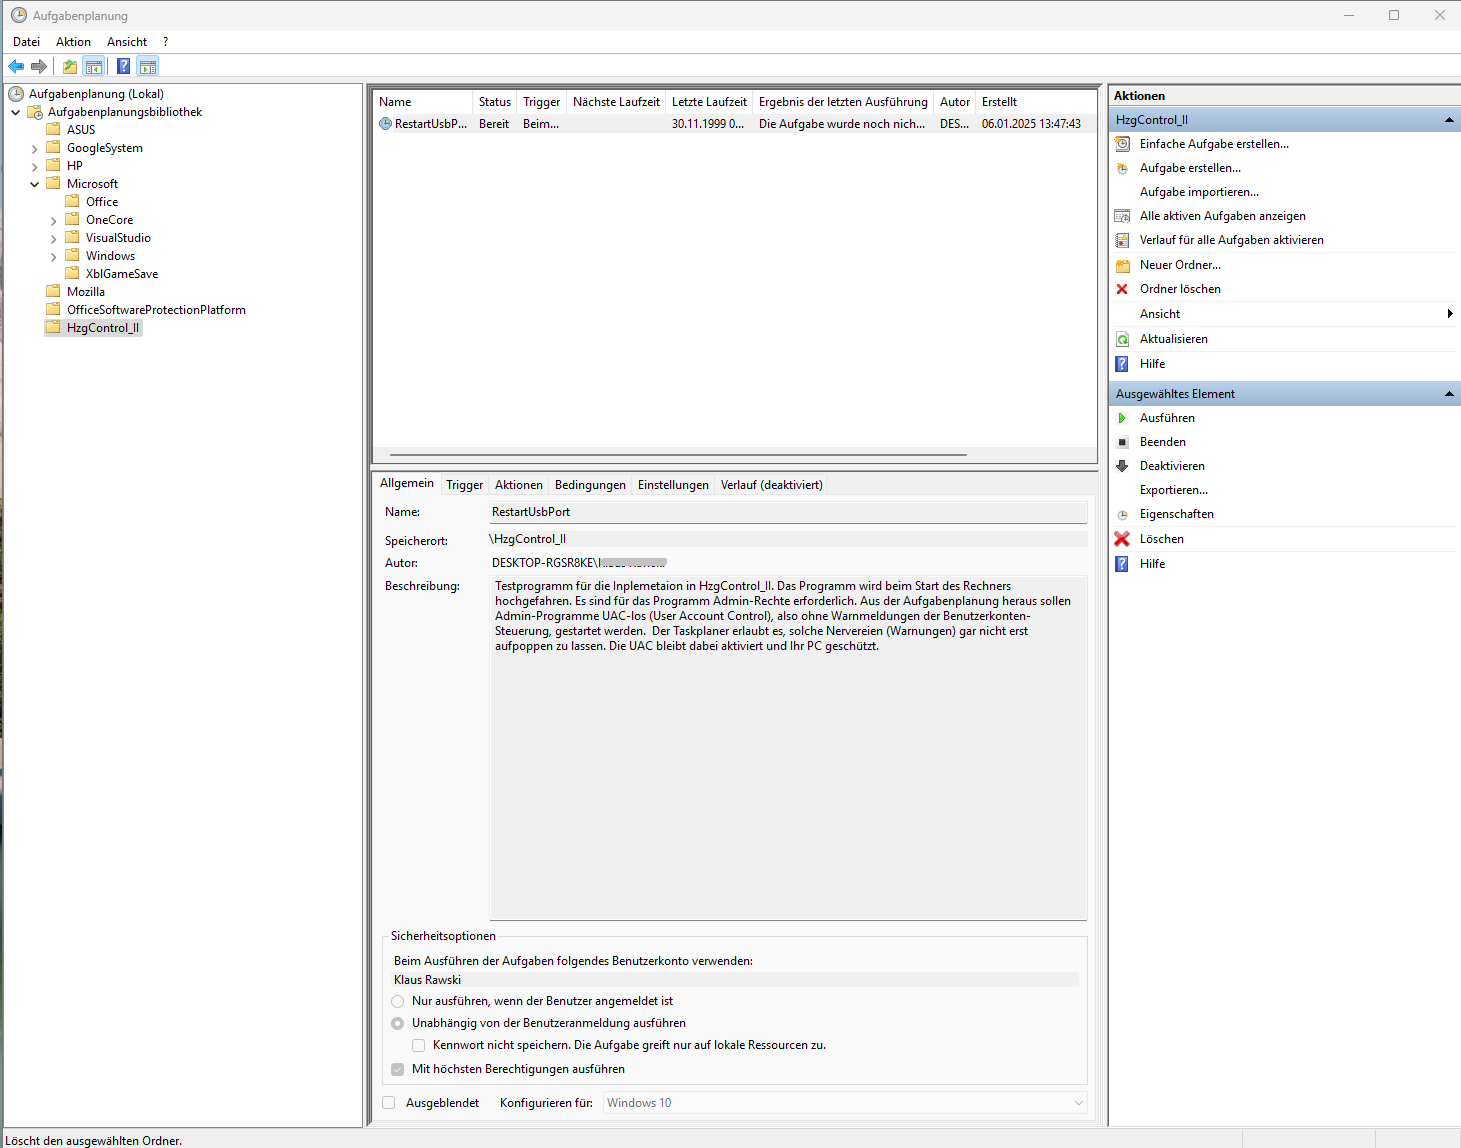Open the 'Konfigurieren für' Windows 10 dropdown

coord(845,1103)
